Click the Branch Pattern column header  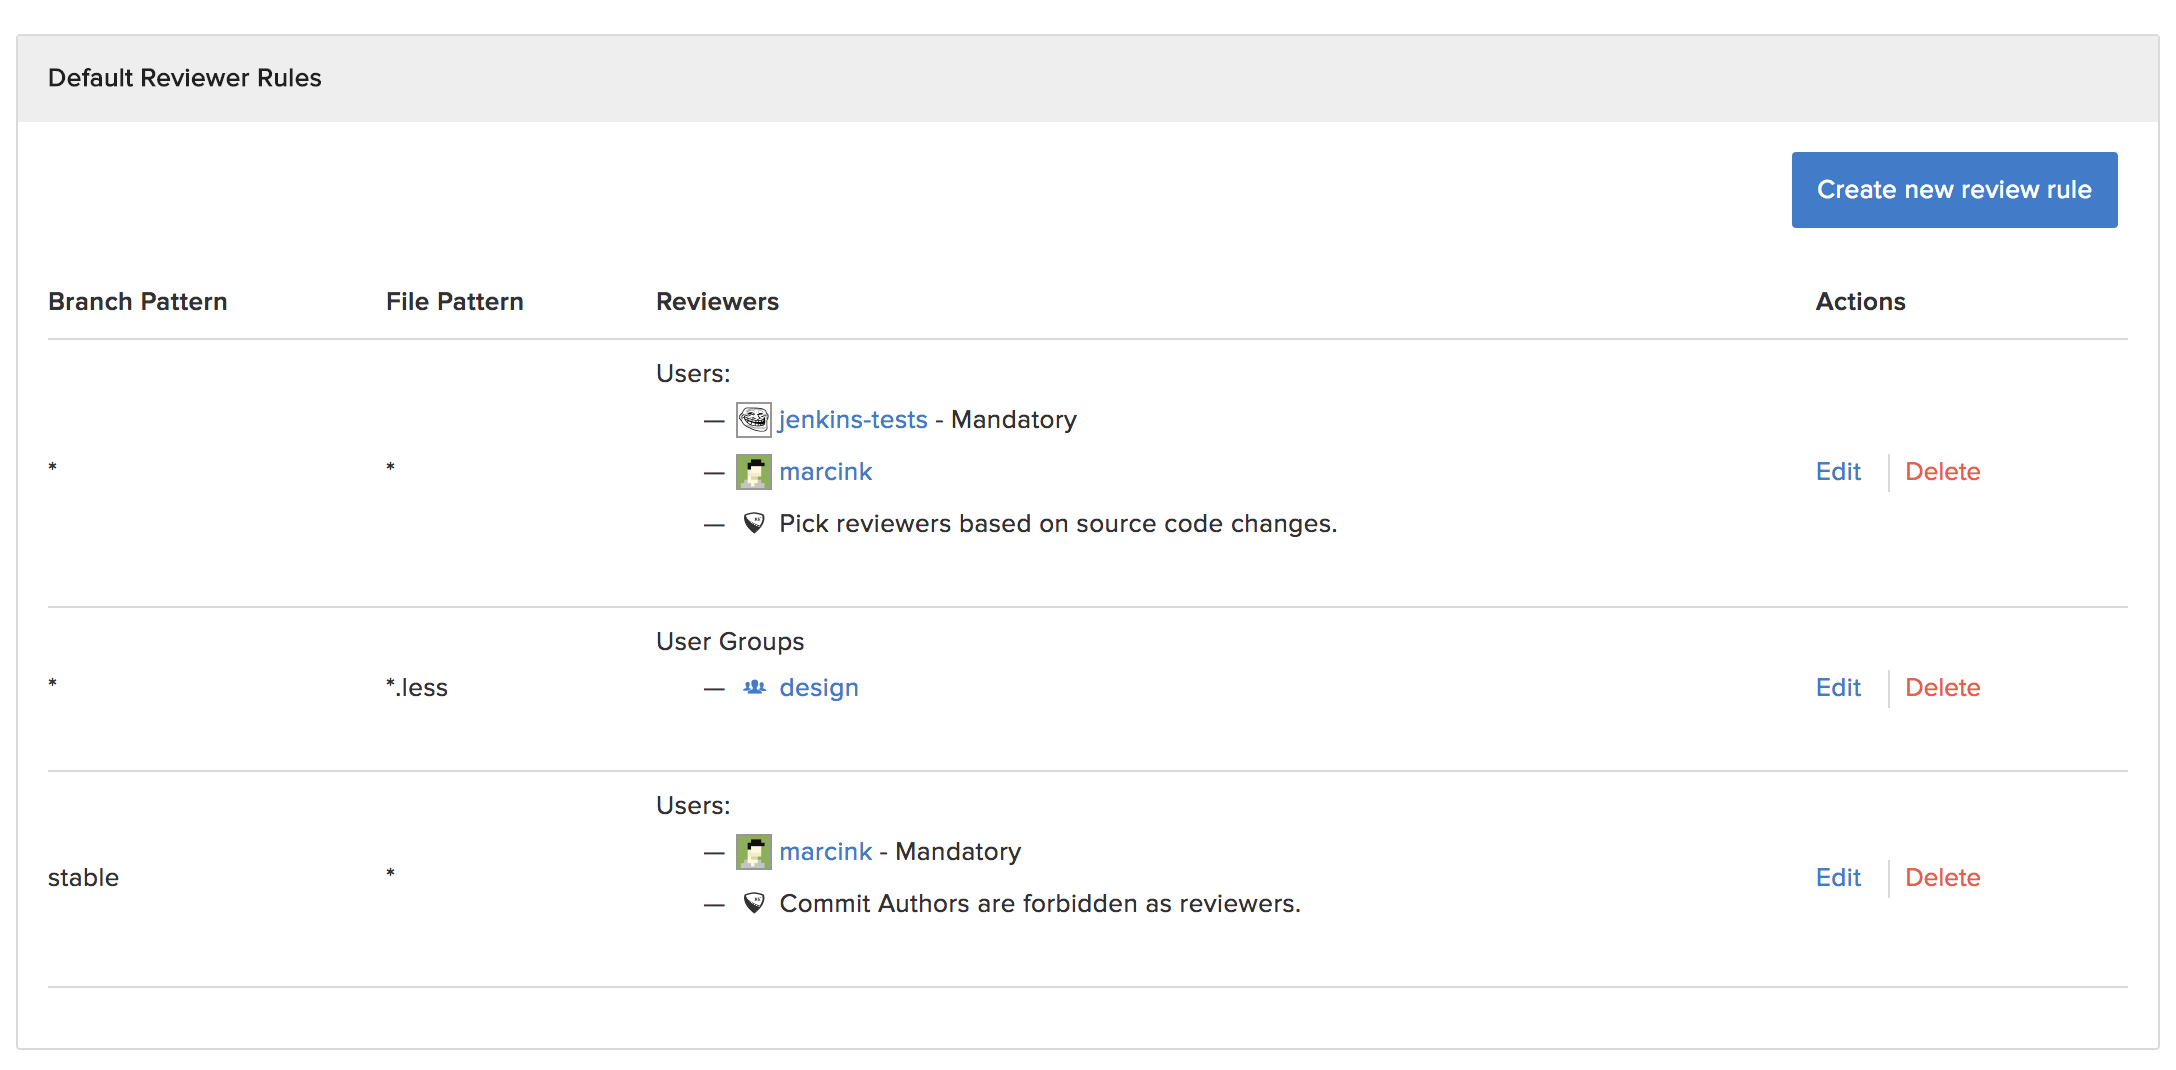[138, 302]
